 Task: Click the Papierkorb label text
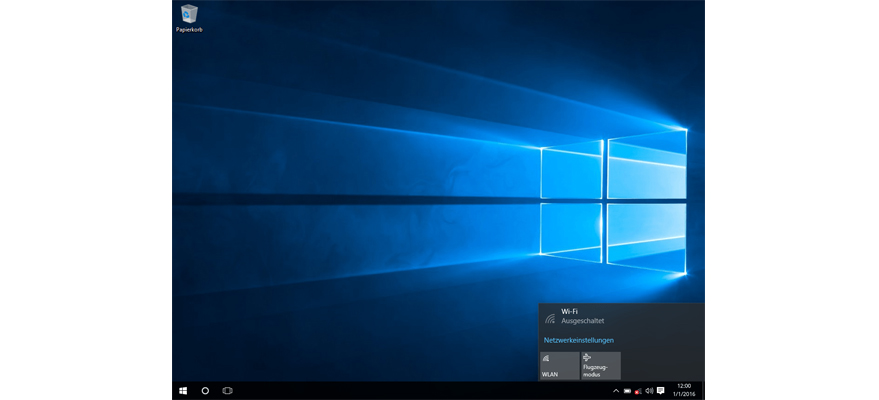tap(189, 30)
